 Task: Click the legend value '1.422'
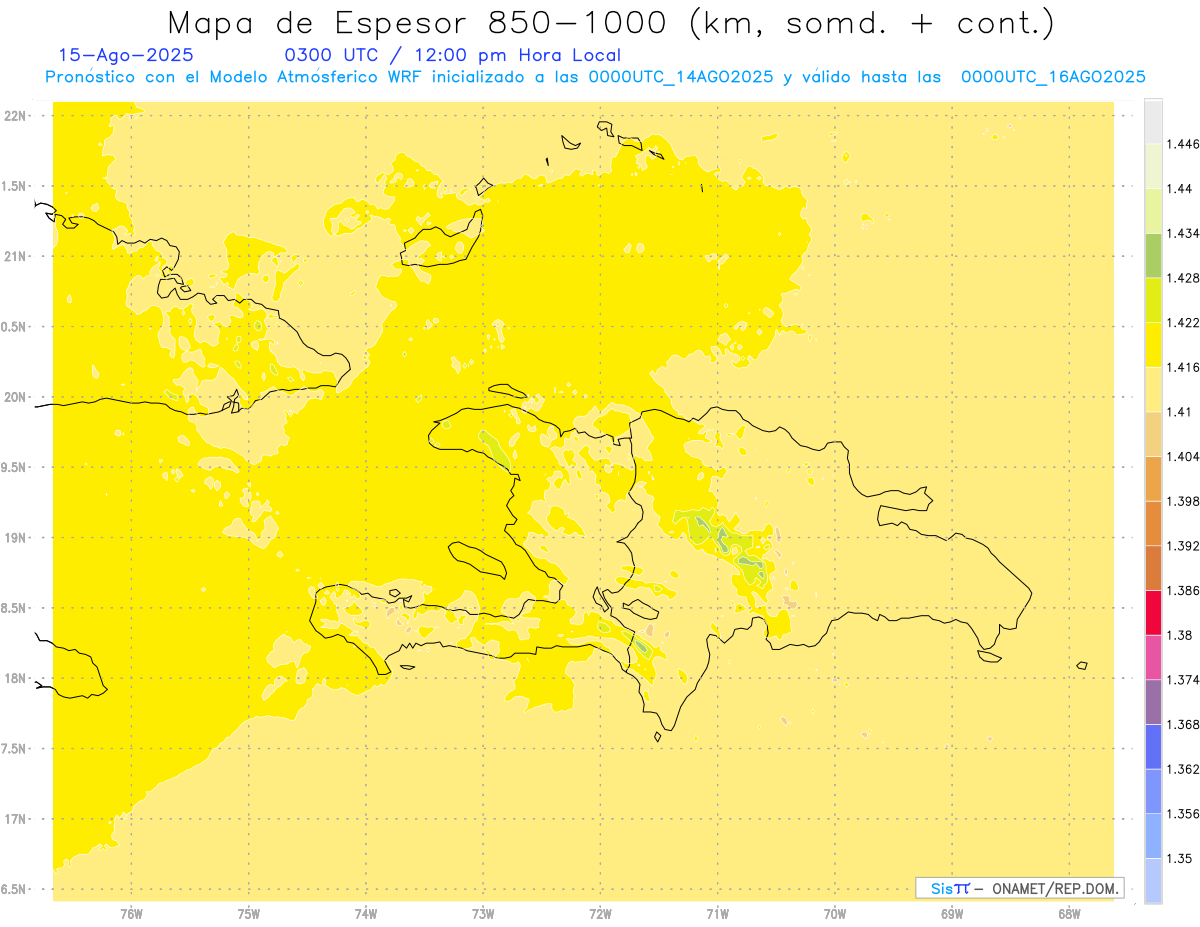pos(1182,323)
